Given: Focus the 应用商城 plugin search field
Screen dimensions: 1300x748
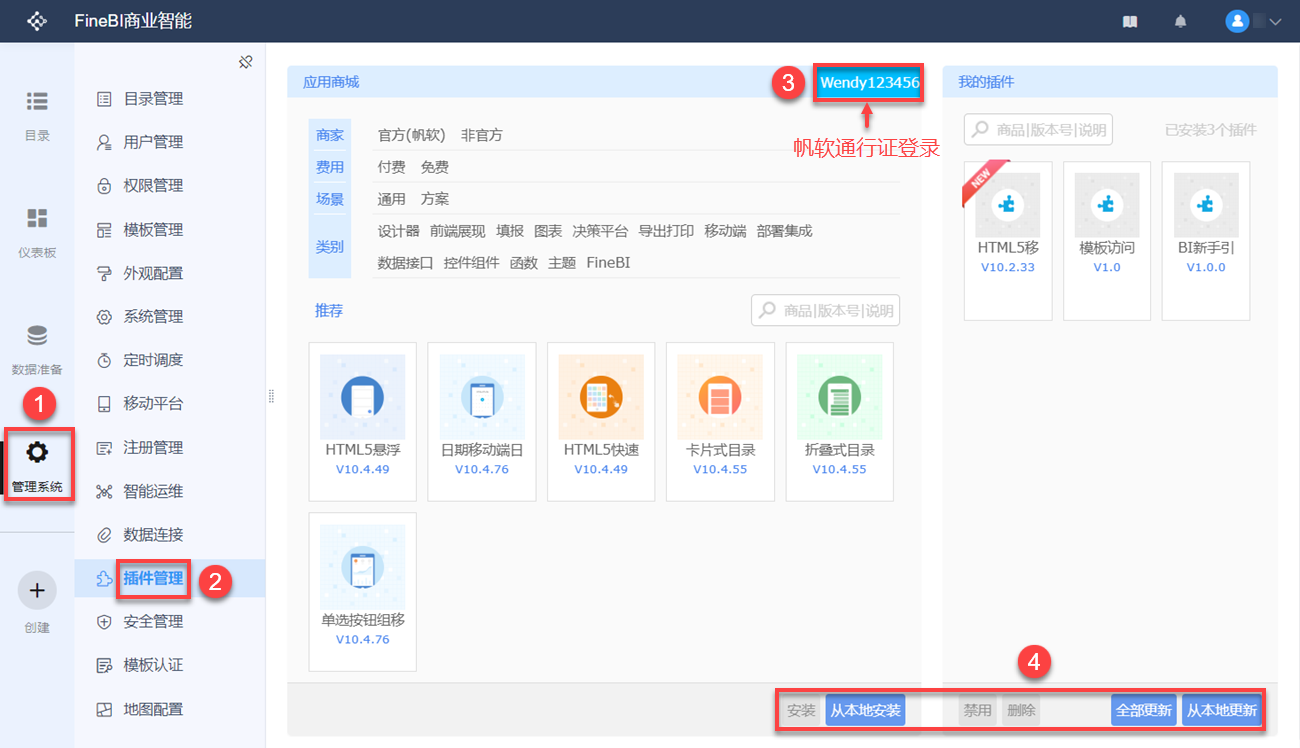Looking at the screenshot, I should coord(825,310).
